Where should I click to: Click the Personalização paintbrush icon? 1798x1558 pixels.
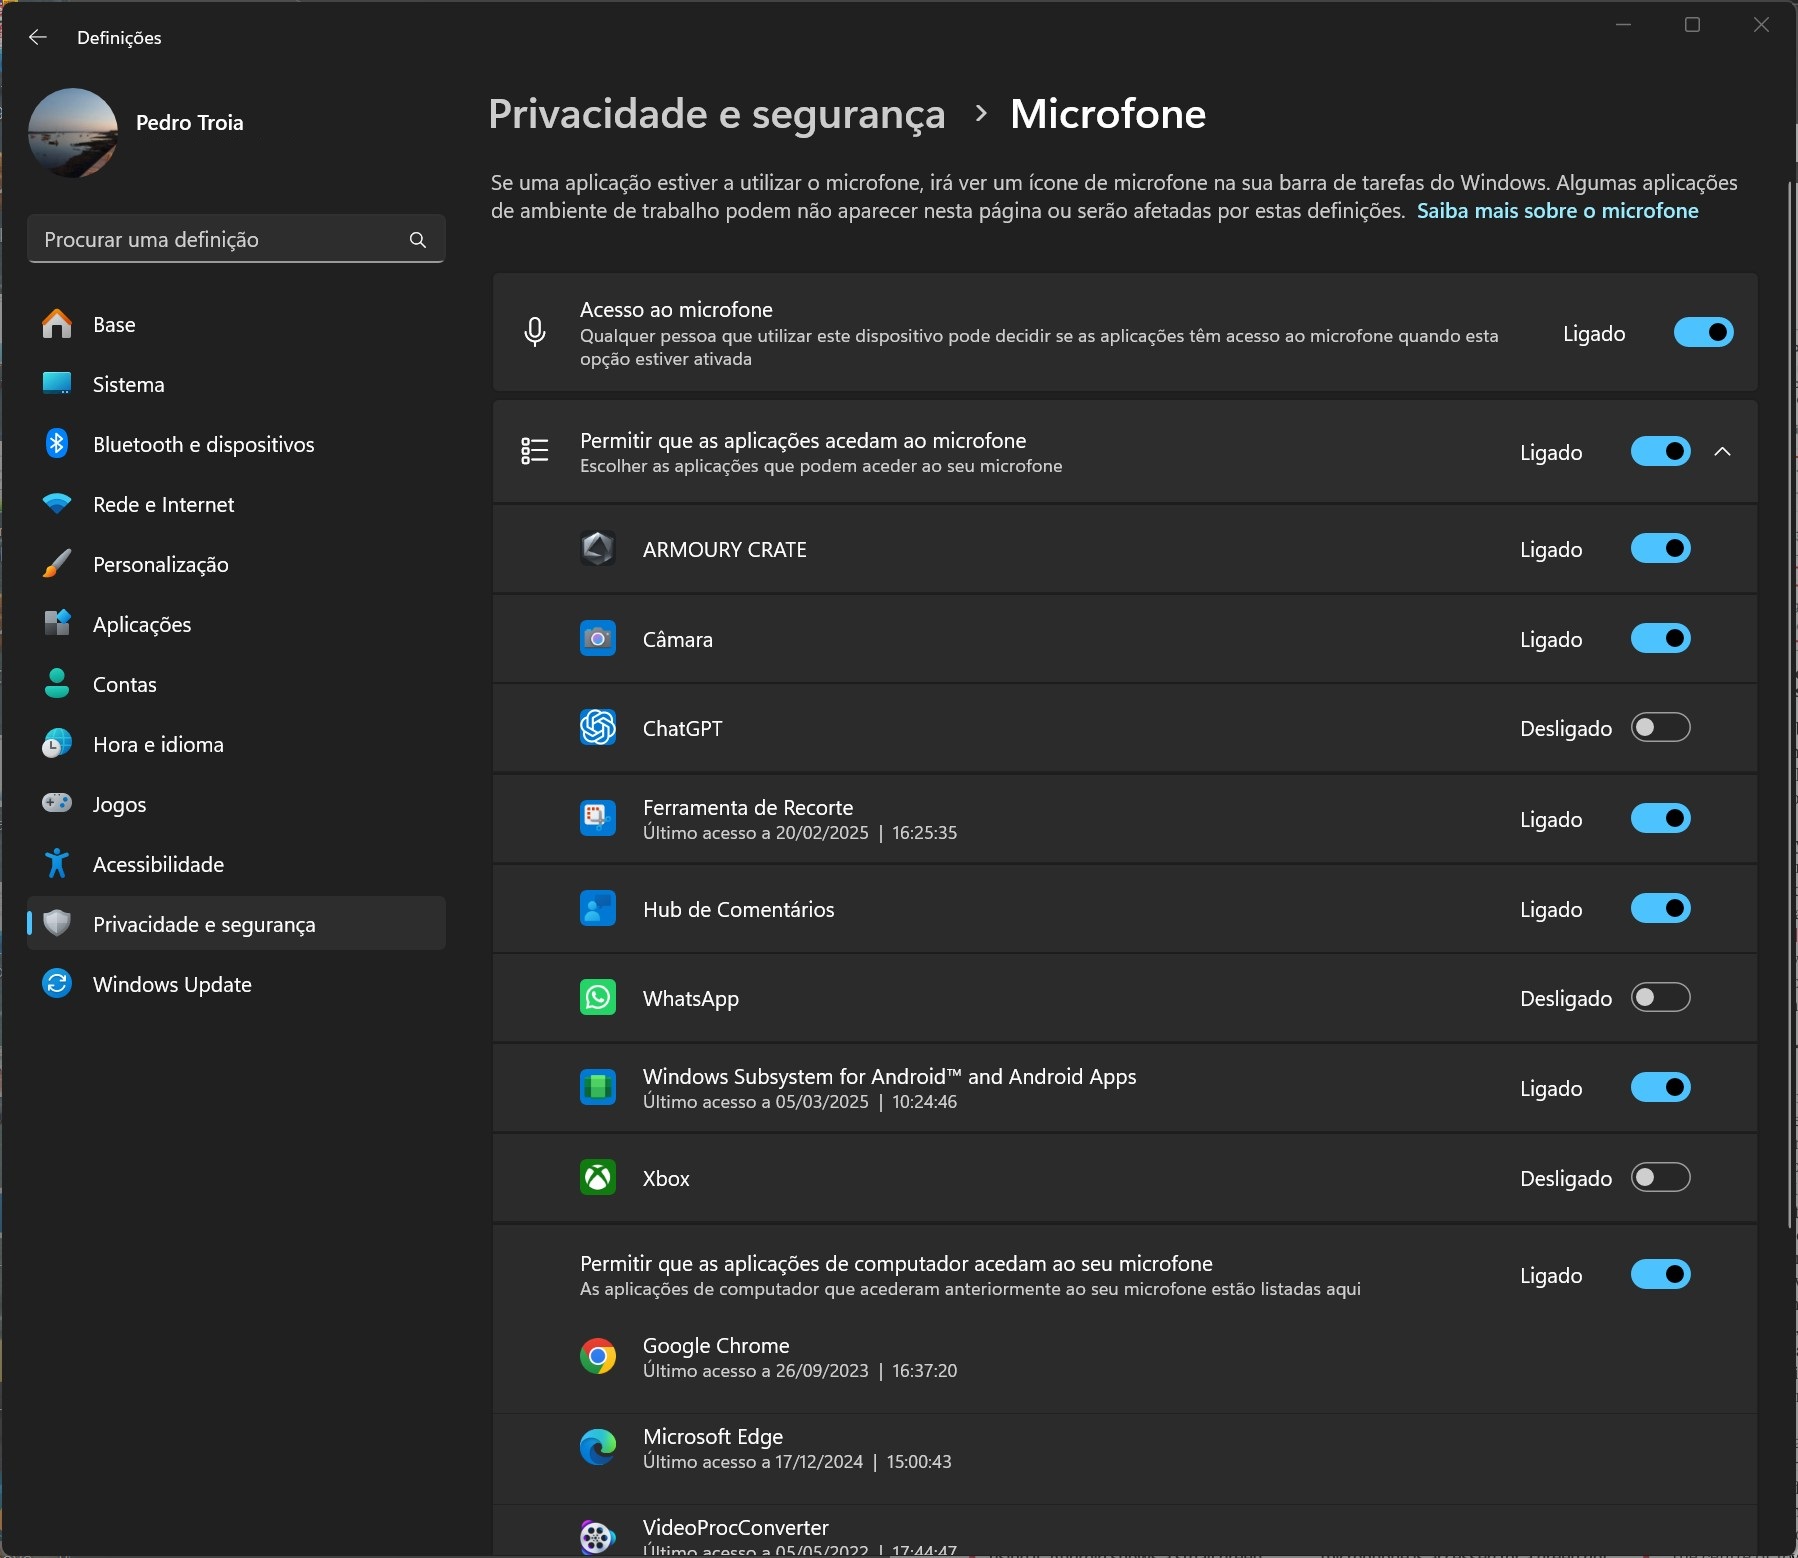click(x=57, y=564)
